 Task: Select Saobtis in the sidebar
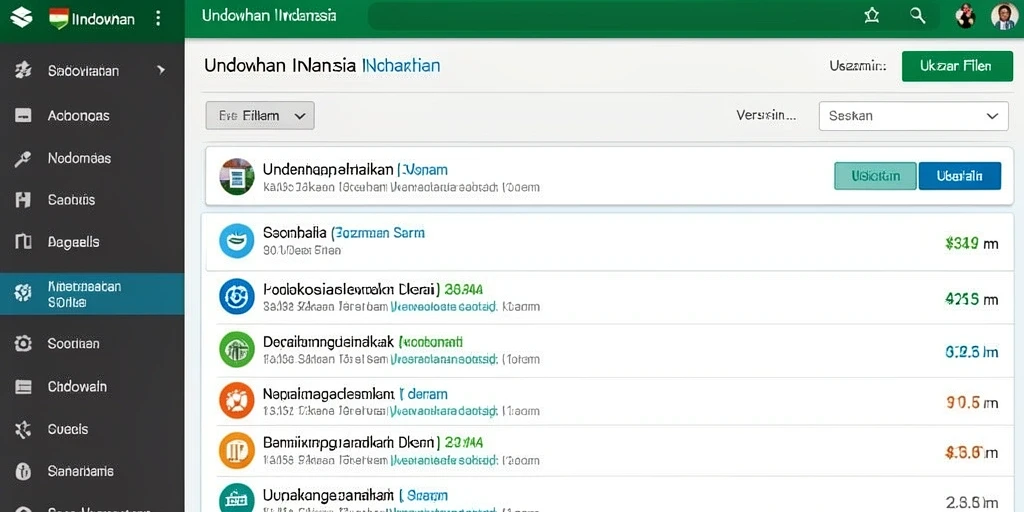(x=71, y=200)
